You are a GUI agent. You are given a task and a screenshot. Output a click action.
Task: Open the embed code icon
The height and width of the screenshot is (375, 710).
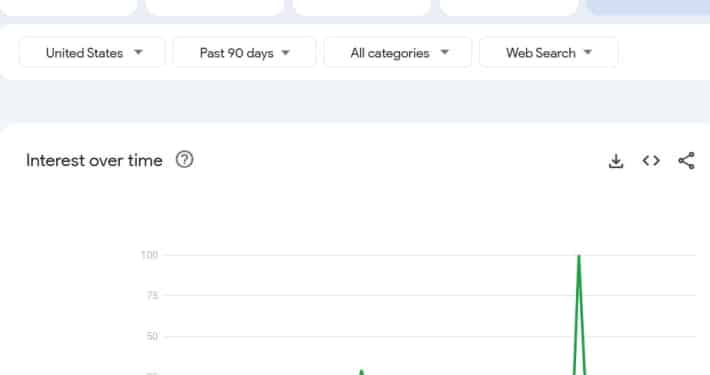point(651,161)
